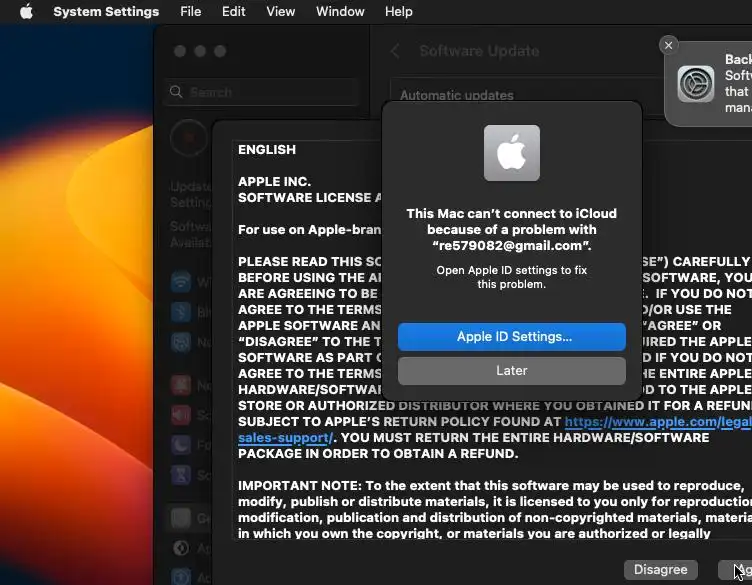Open the Help menu

(399, 12)
